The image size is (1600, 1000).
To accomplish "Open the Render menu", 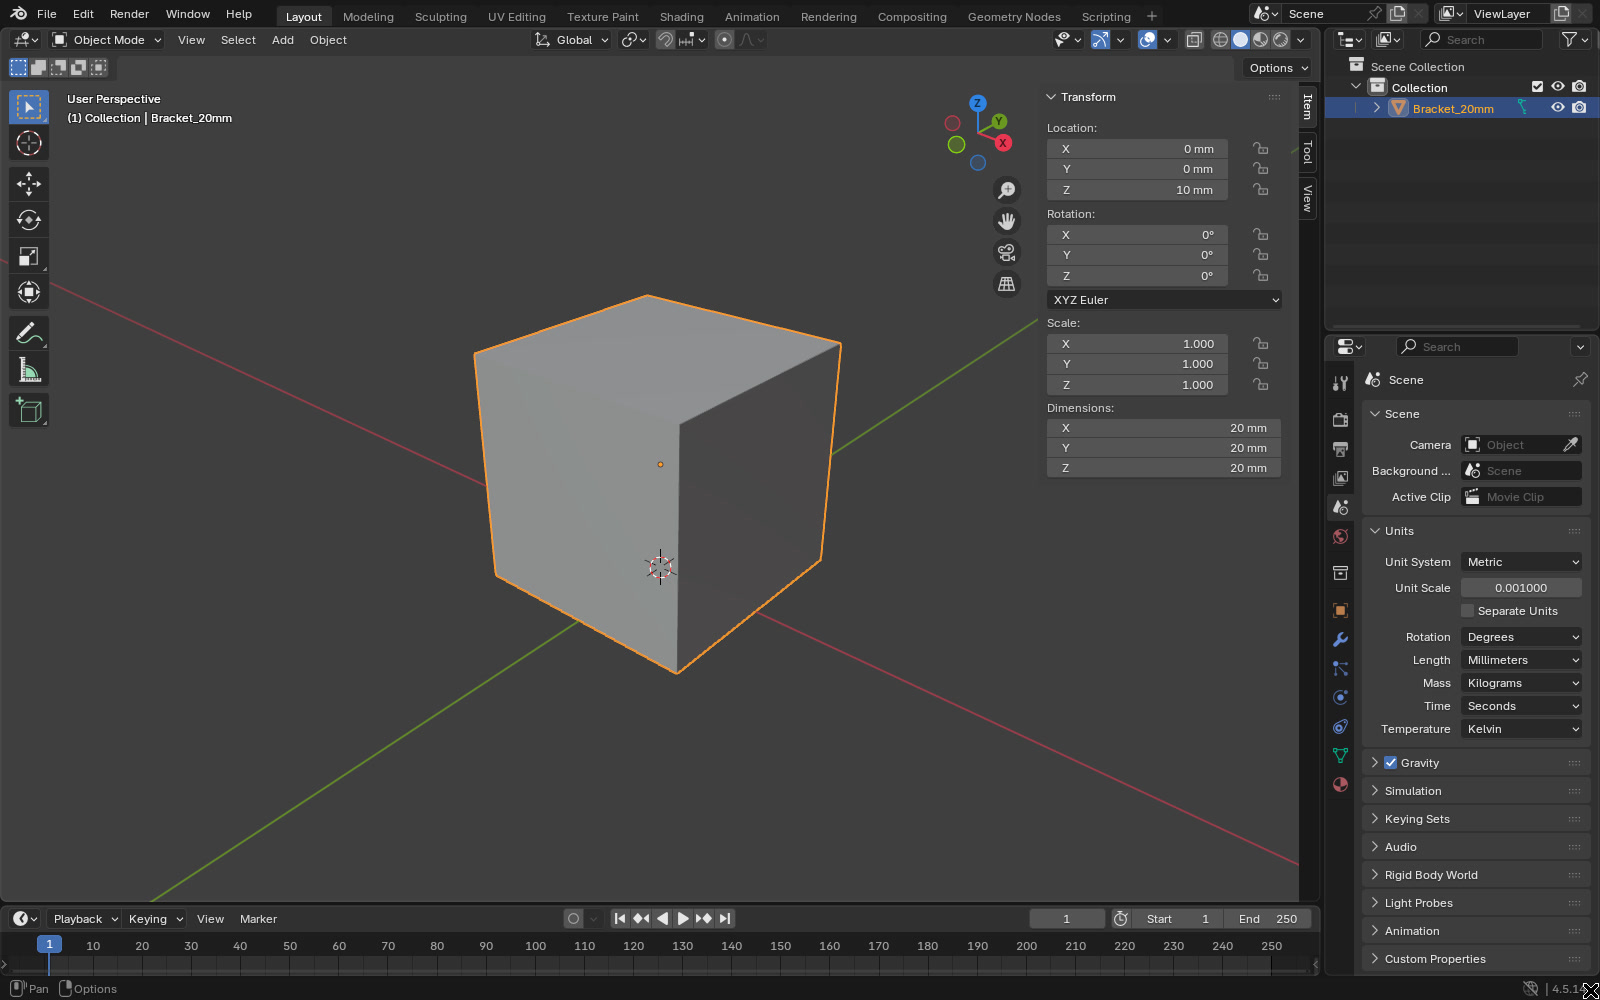I will click(129, 14).
